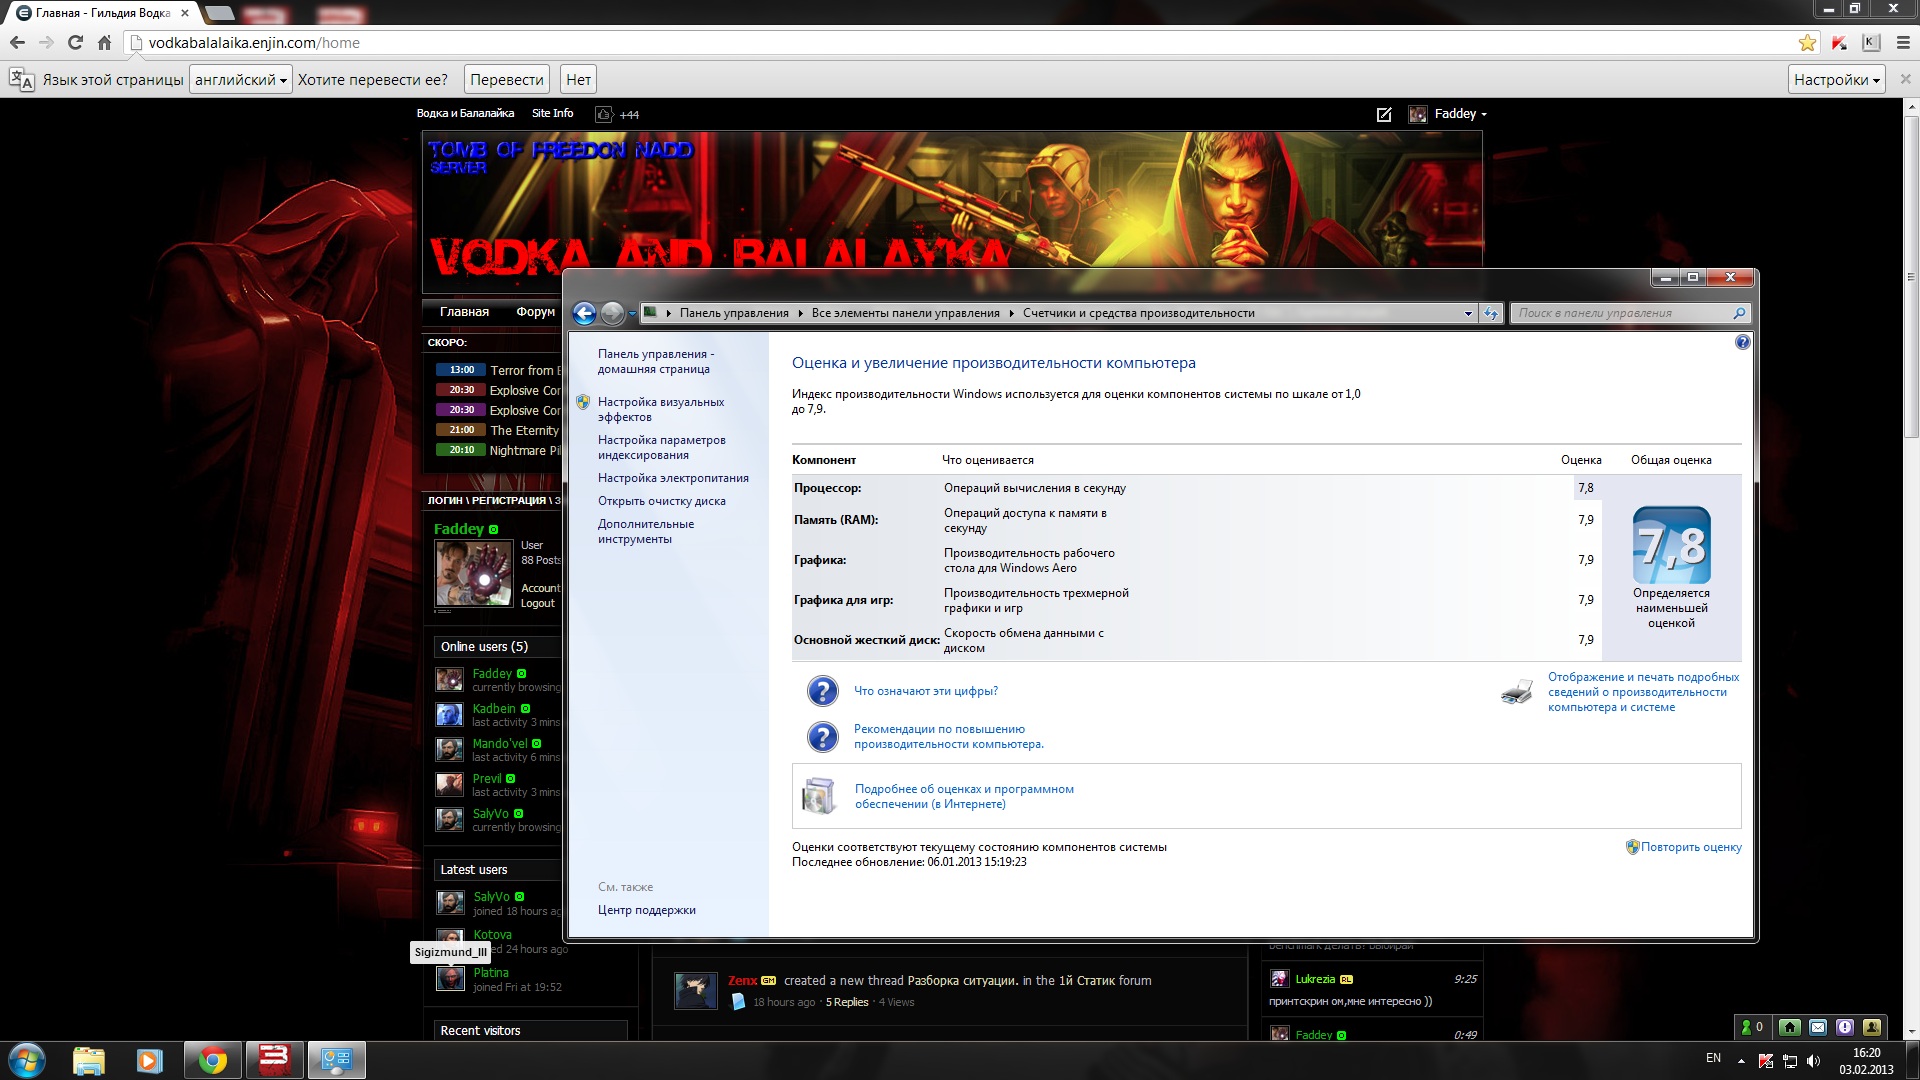The width and height of the screenshot is (1920, 1080).
Task: Open 'Настройка визуальных эффектов' link
Action: [x=661, y=409]
